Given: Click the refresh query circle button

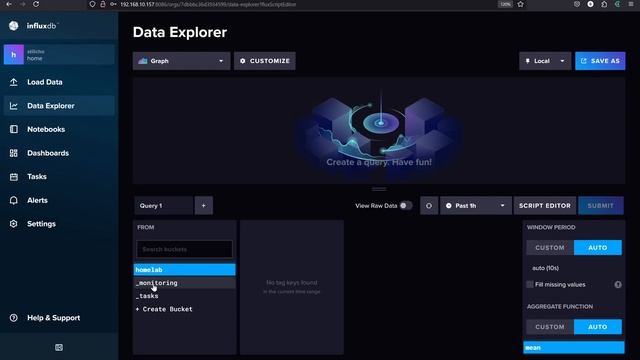Looking at the screenshot, I should 429,206.
